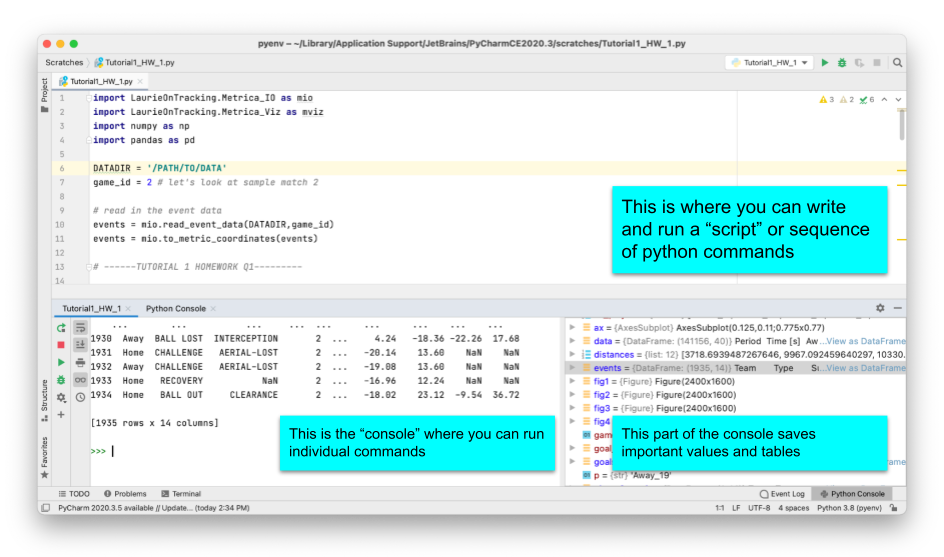This screenshot has width=944, height=557.
Task: Open tool windows quick access icon in status bar
Action: (46, 508)
